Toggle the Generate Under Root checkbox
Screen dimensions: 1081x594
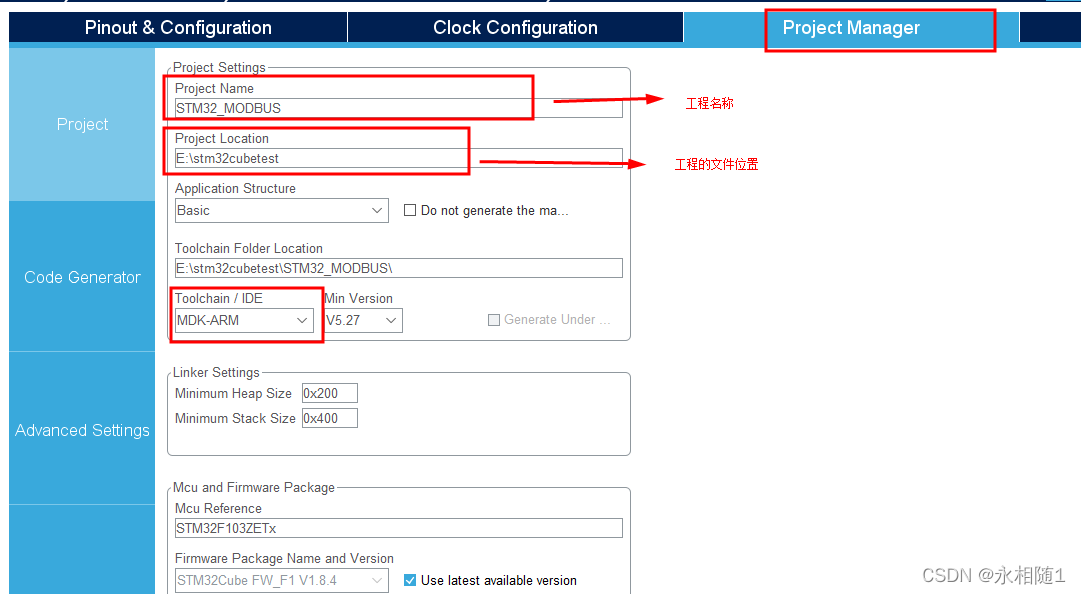(494, 320)
